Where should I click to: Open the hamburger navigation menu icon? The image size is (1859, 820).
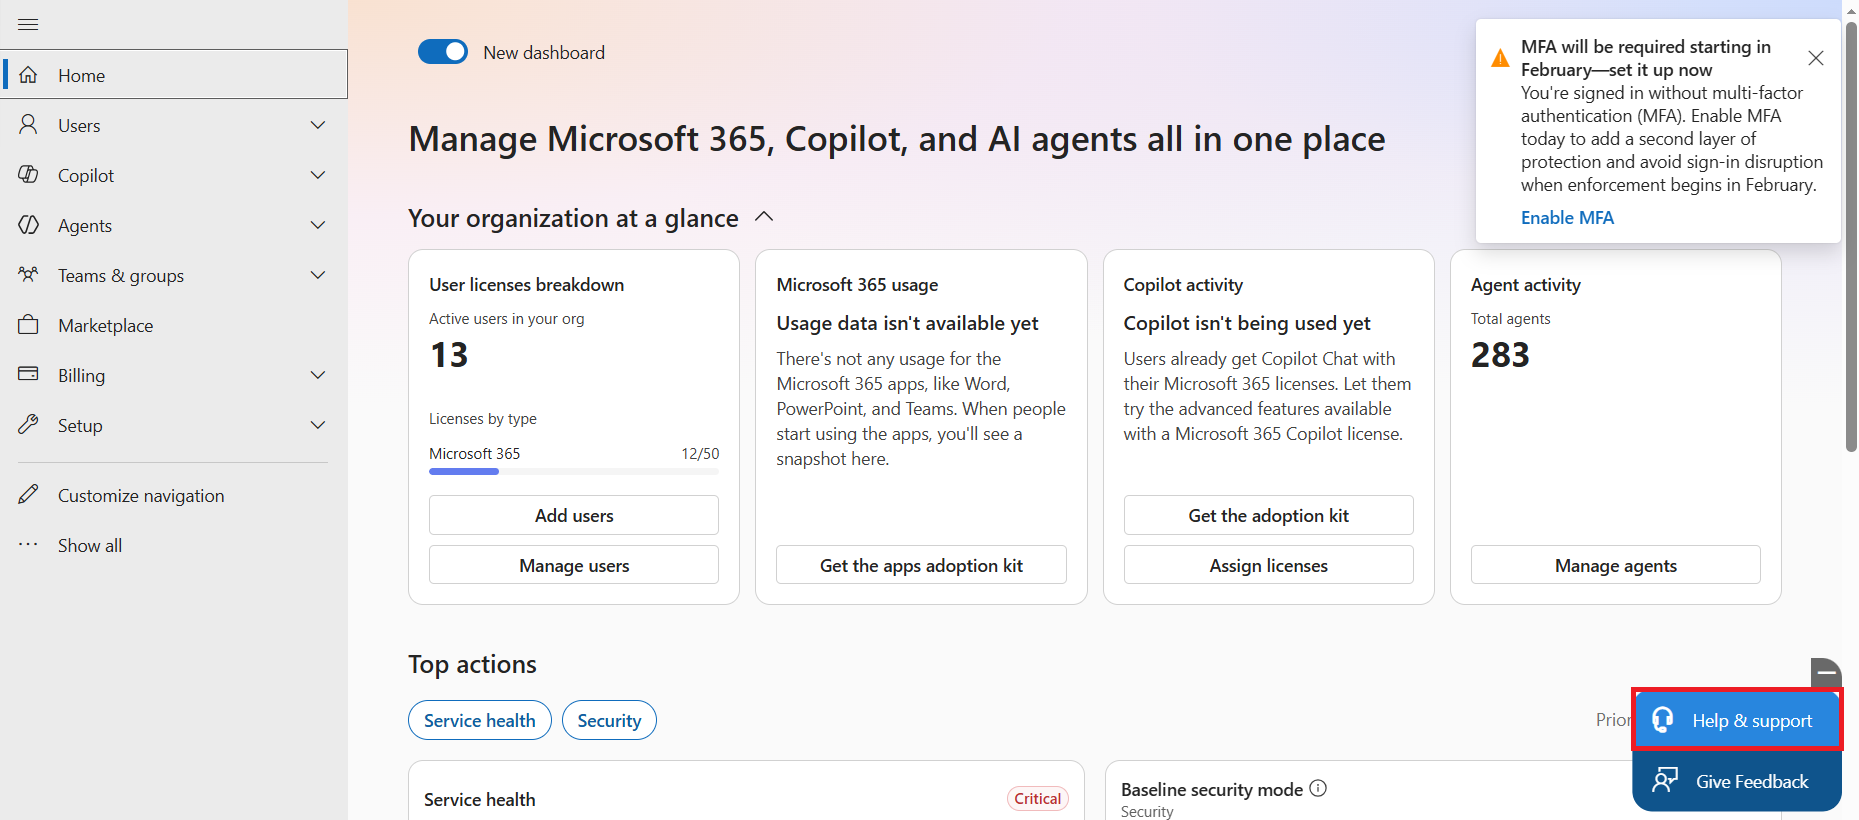click(28, 24)
